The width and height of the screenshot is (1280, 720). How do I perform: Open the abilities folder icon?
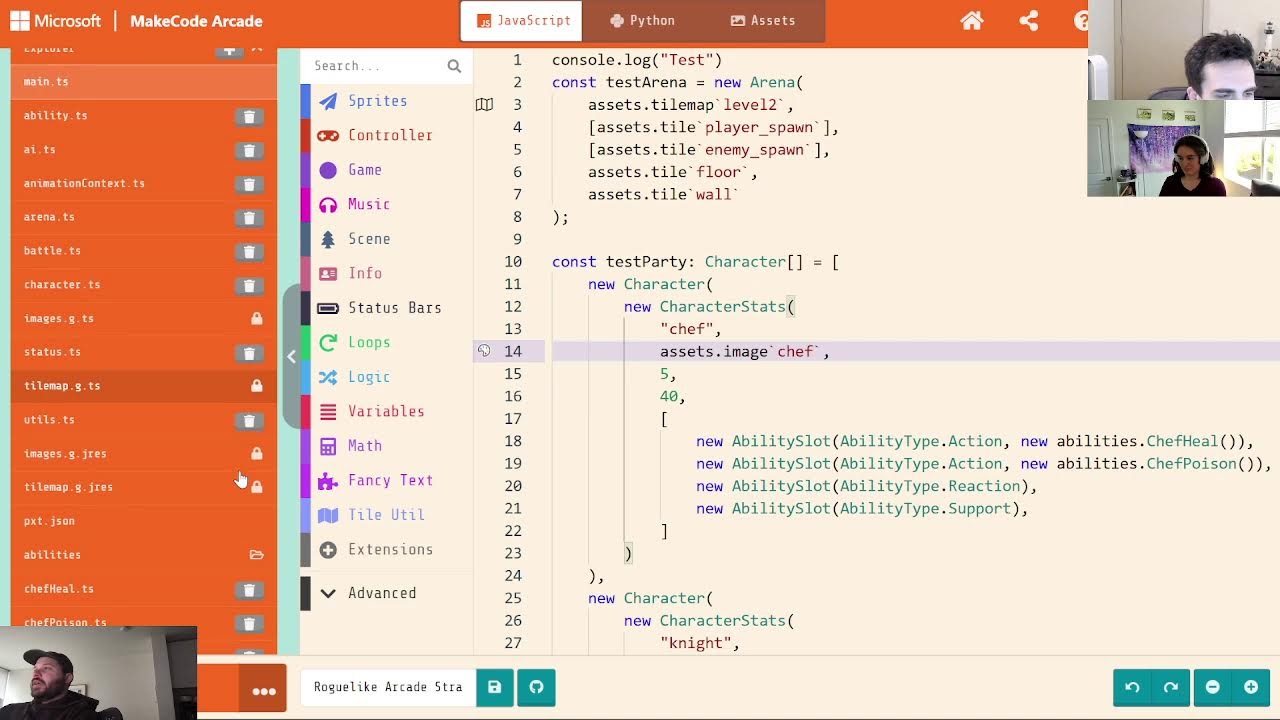coord(257,555)
